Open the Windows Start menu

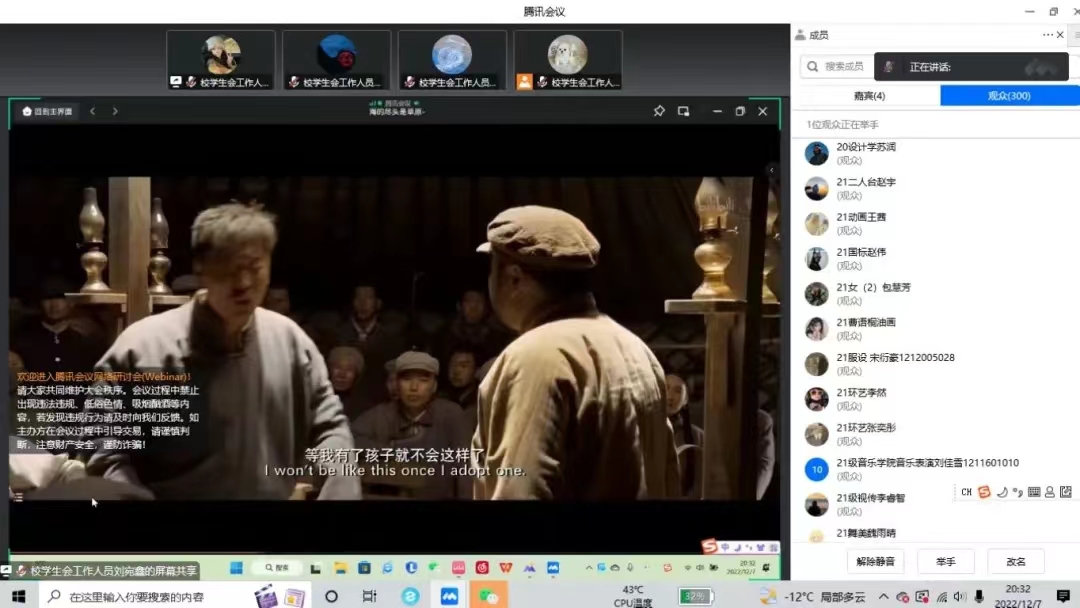coord(19,596)
